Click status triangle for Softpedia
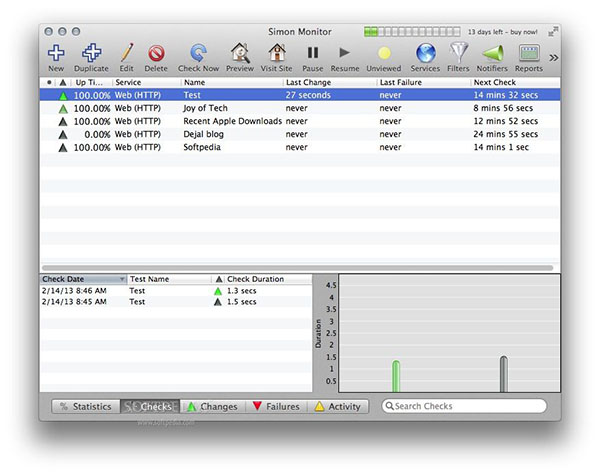This screenshot has width=600, height=475. [63, 148]
